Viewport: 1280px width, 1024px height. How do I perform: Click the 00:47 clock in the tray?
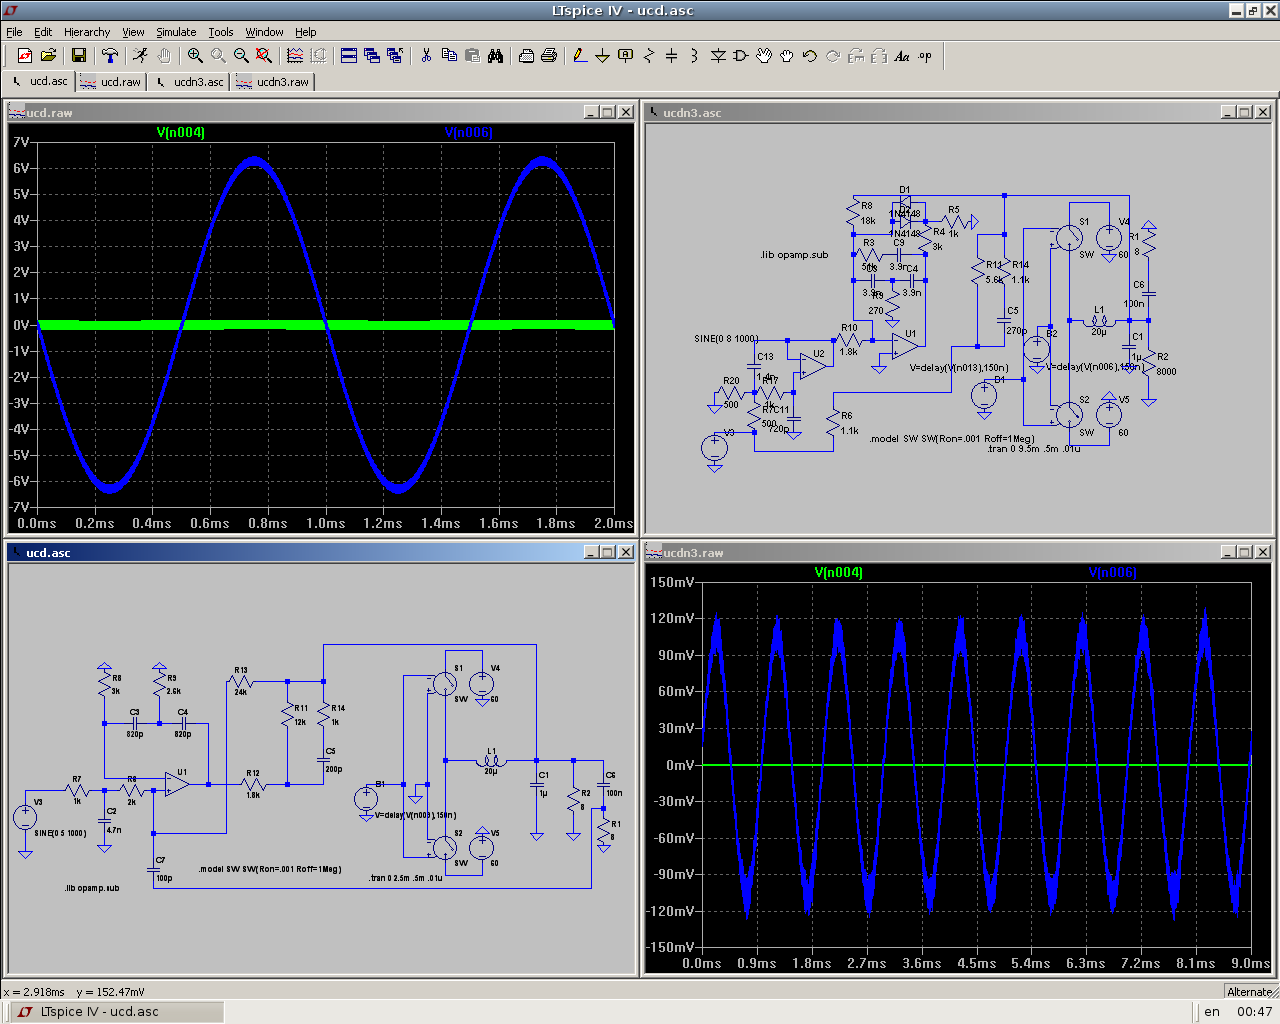pos(1254,1012)
